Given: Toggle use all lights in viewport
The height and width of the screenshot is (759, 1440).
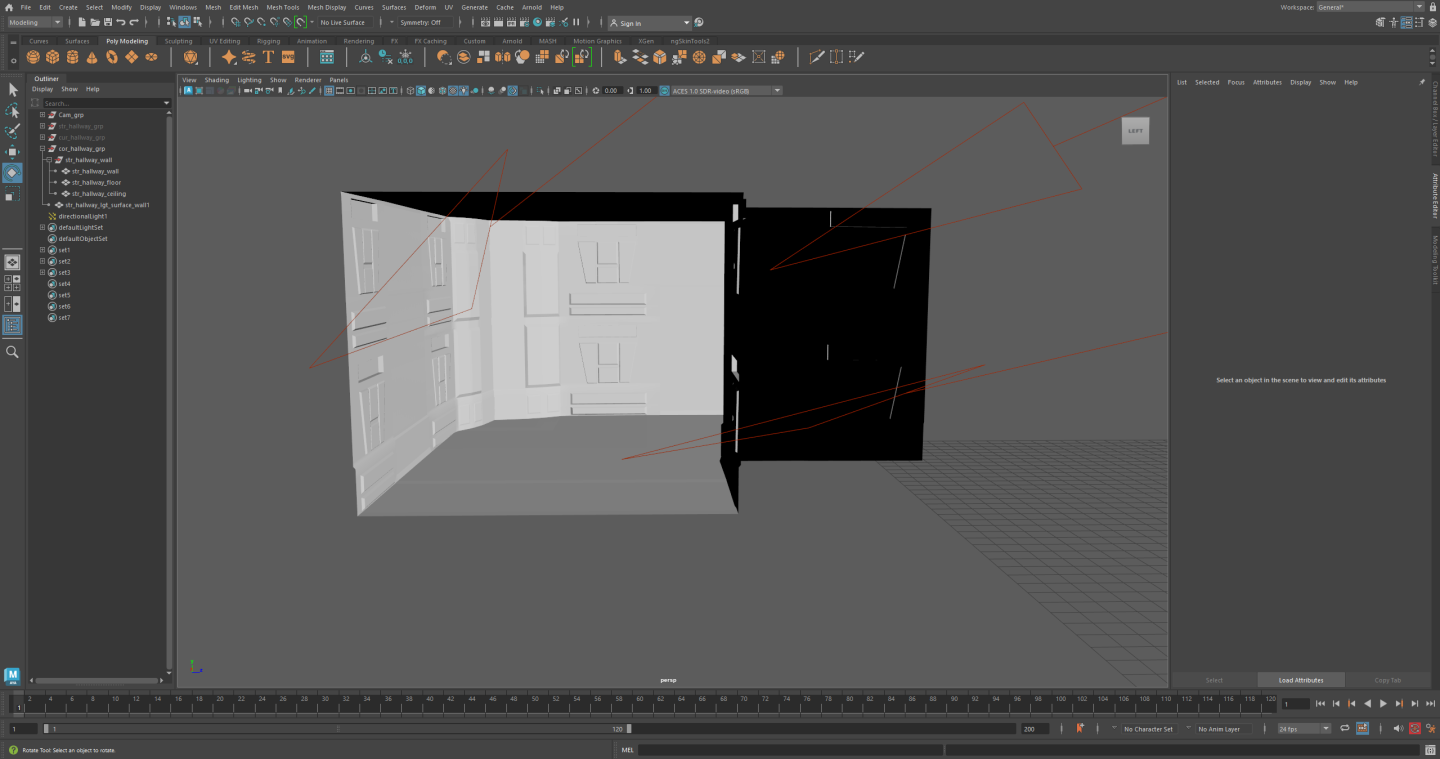Looking at the screenshot, I should (x=463, y=91).
